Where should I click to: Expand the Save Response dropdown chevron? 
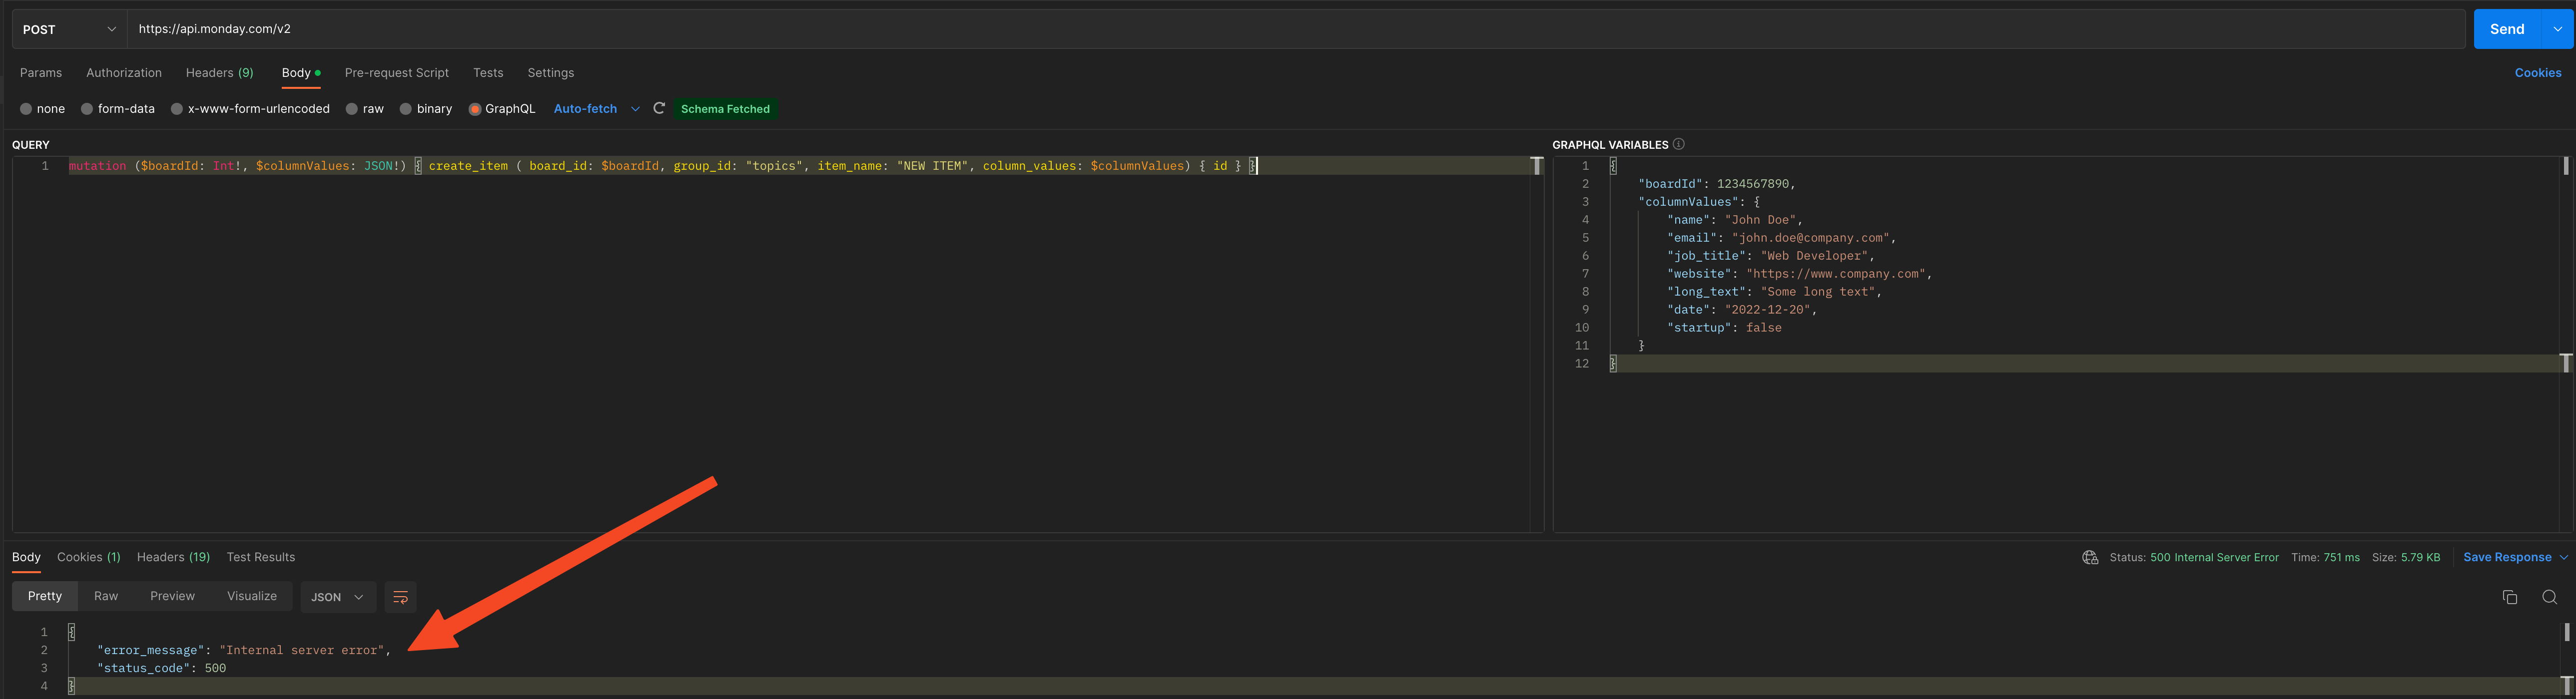click(x=2563, y=557)
